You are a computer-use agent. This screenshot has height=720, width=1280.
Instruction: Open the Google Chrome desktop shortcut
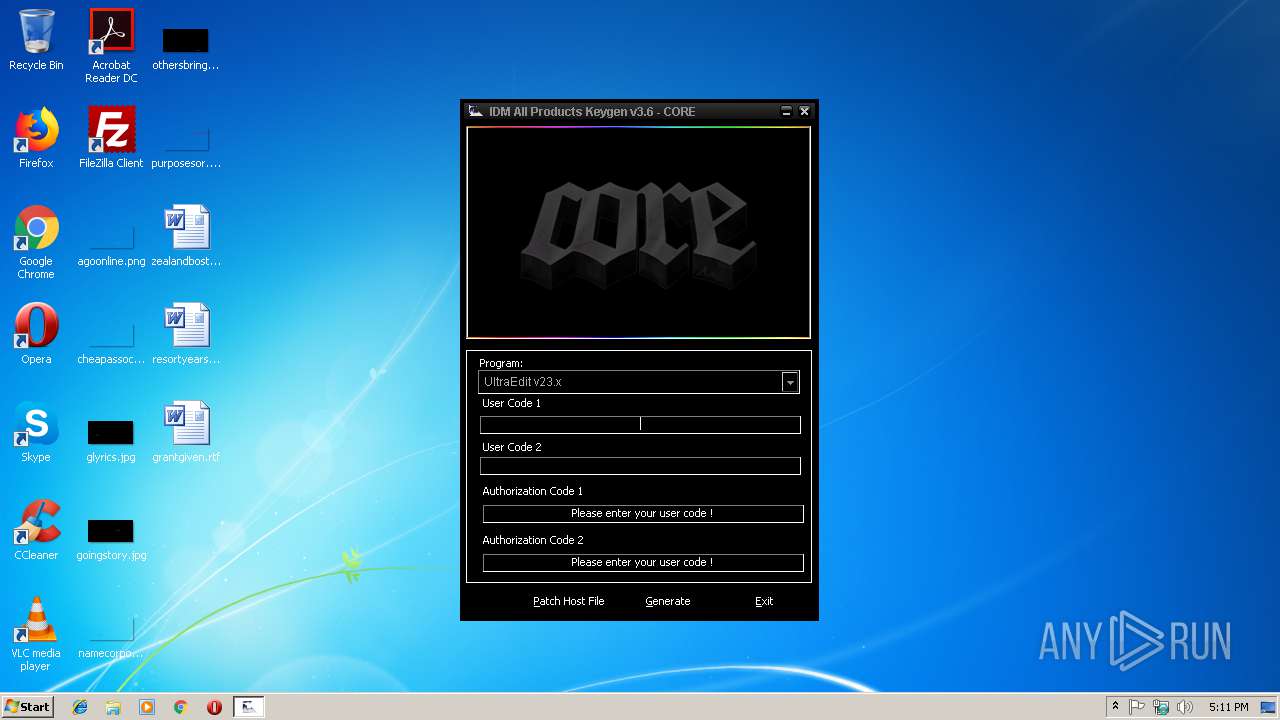point(36,242)
